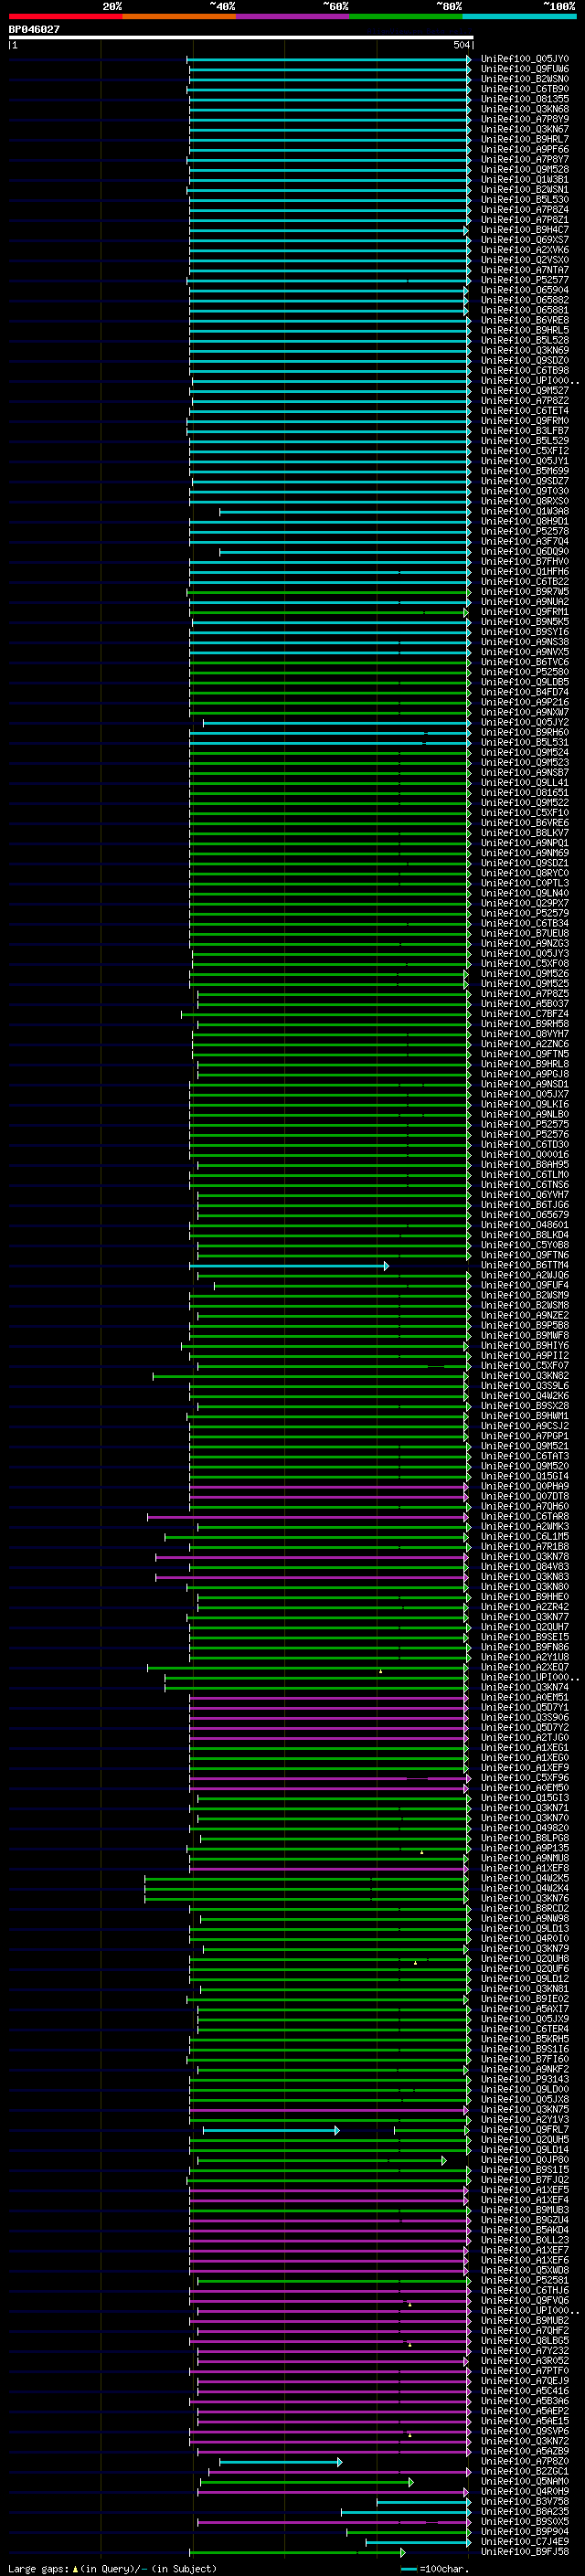
Task: Select label UniRef100_Q1W3B1
Action: [x=524, y=180]
